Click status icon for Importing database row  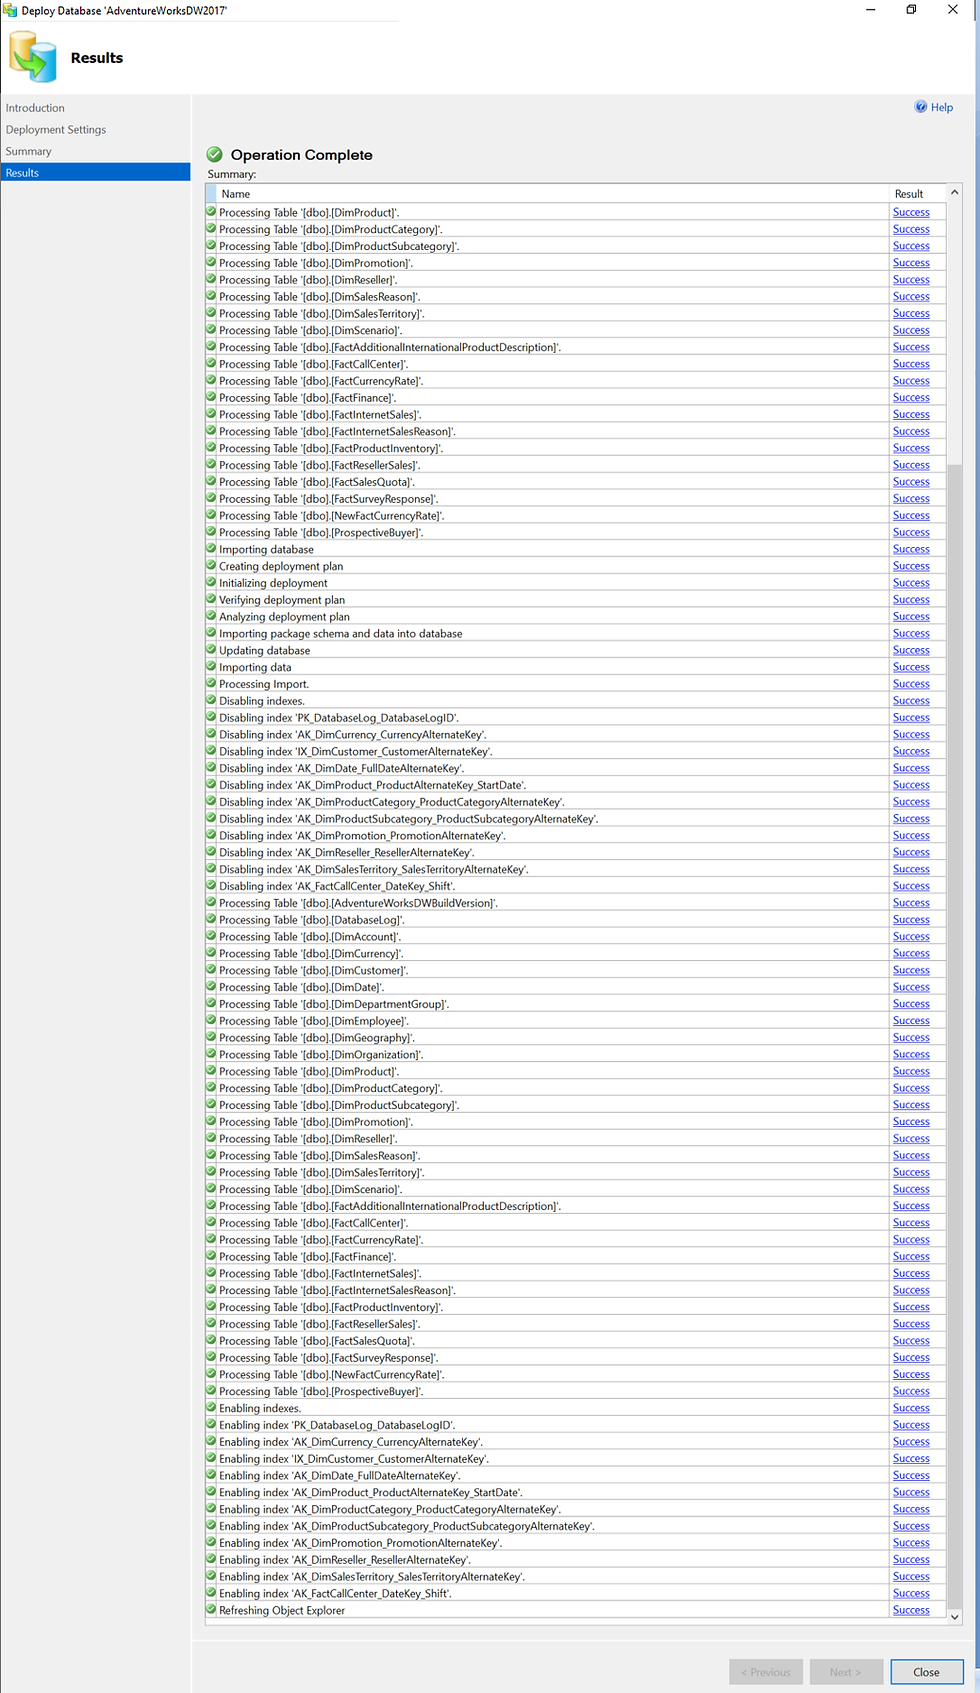pyautogui.click(x=211, y=548)
